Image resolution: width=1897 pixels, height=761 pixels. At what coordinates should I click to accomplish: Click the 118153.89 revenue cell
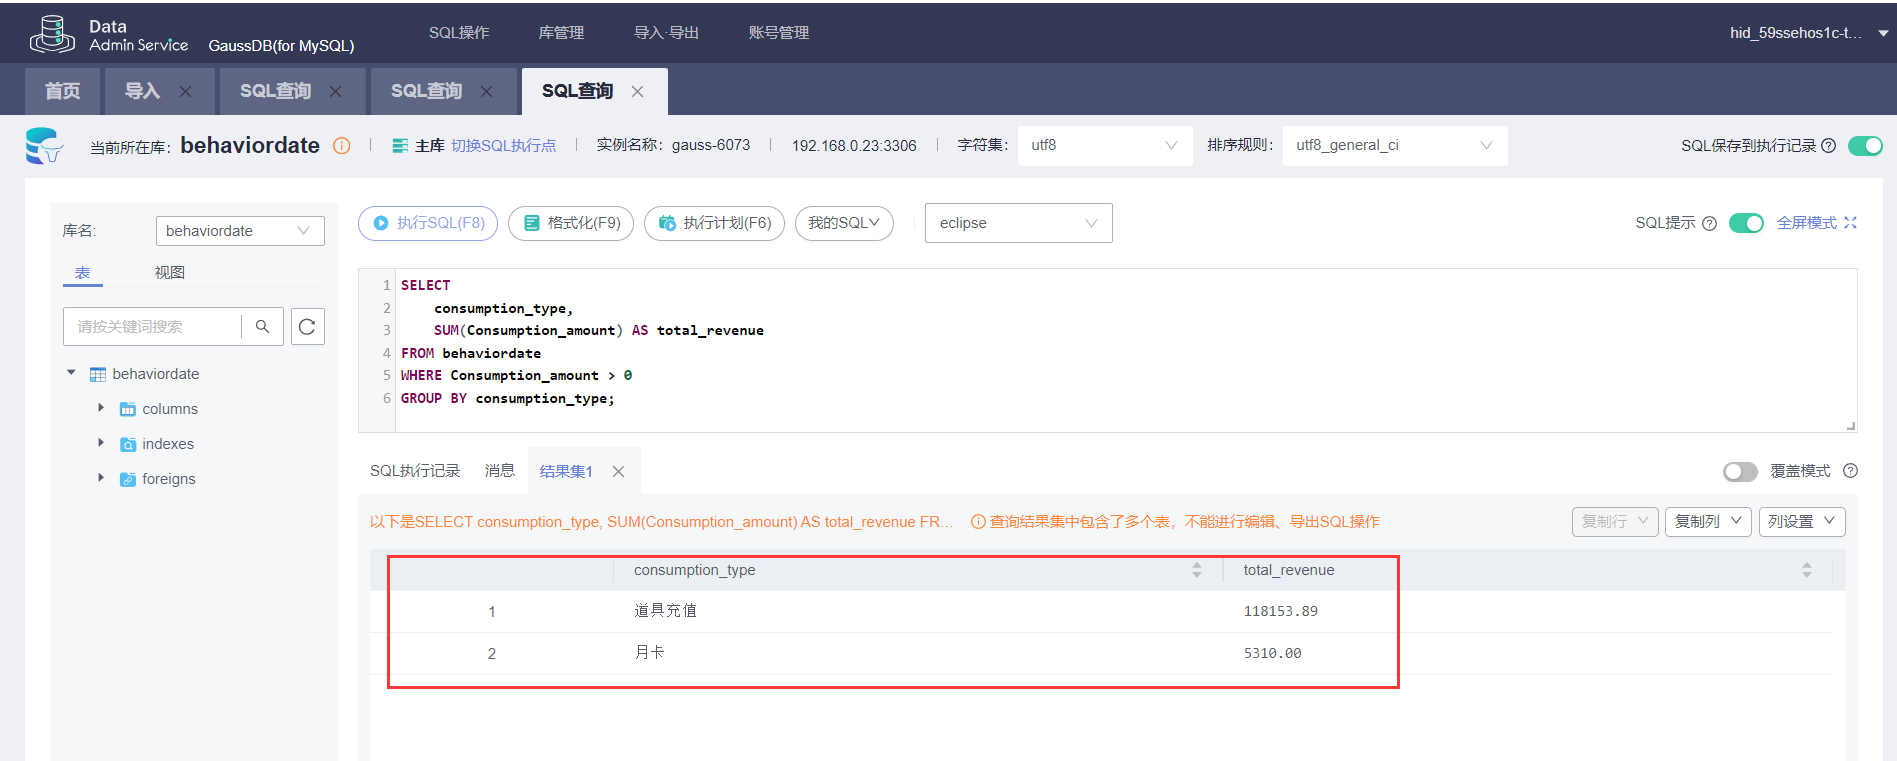1280,611
